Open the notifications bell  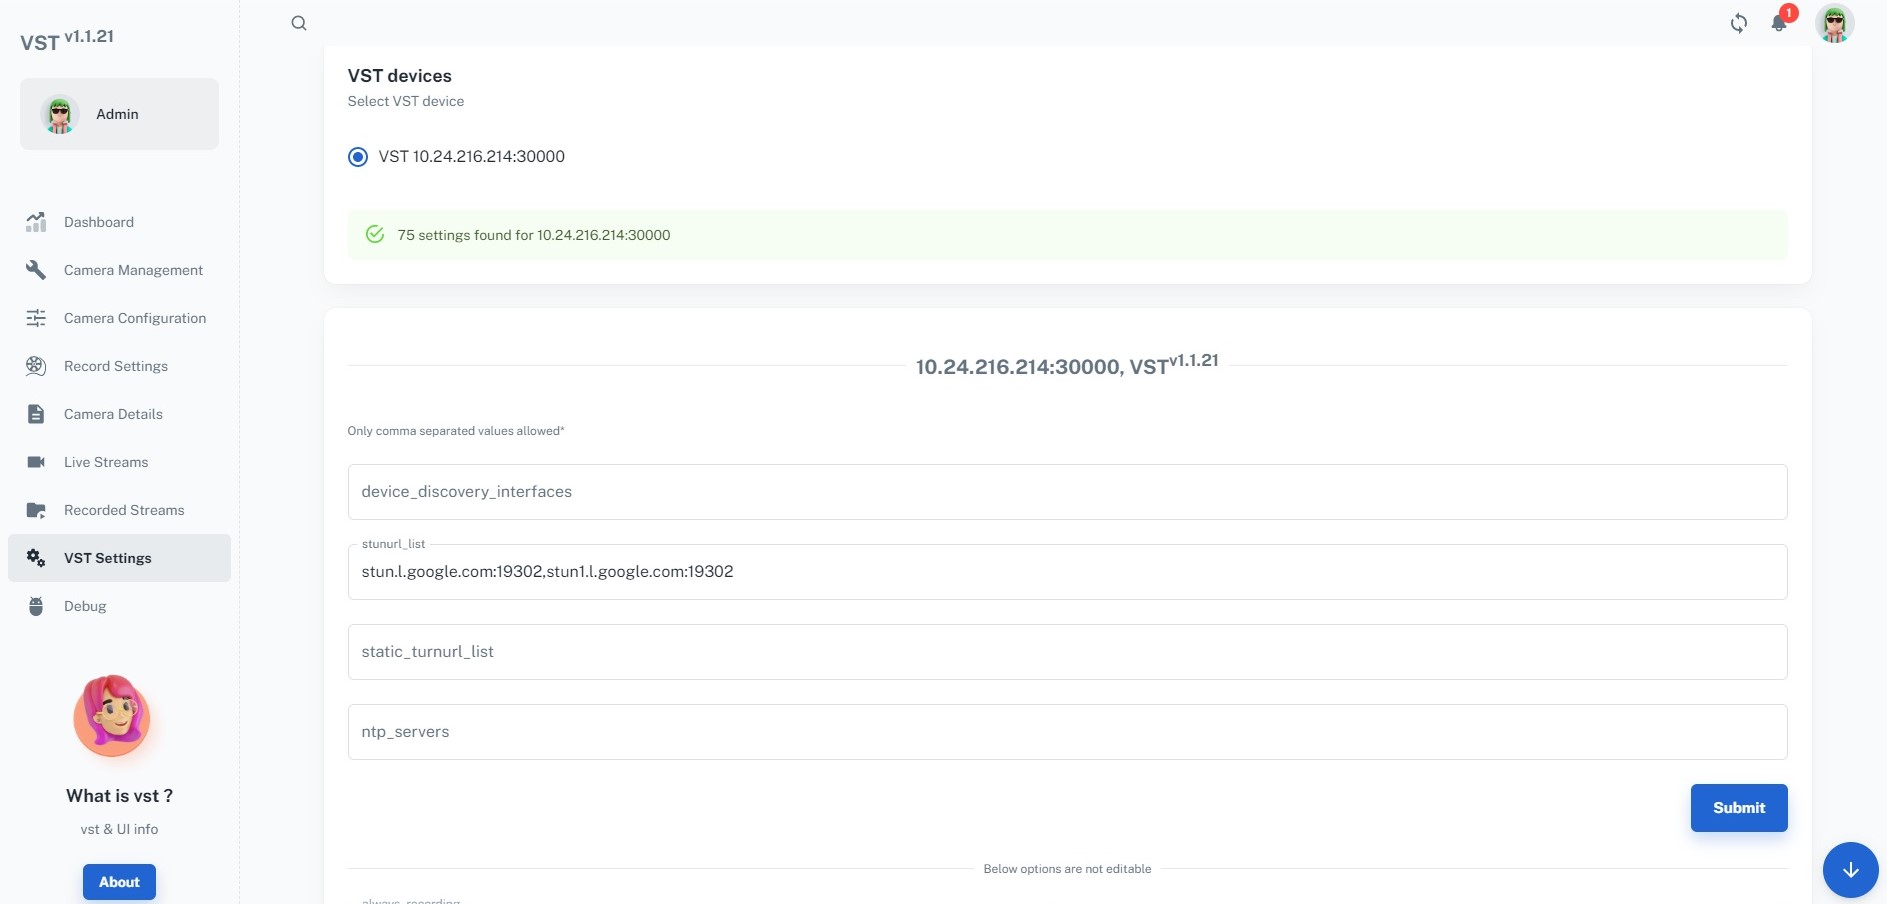(x=1779, y=22)
